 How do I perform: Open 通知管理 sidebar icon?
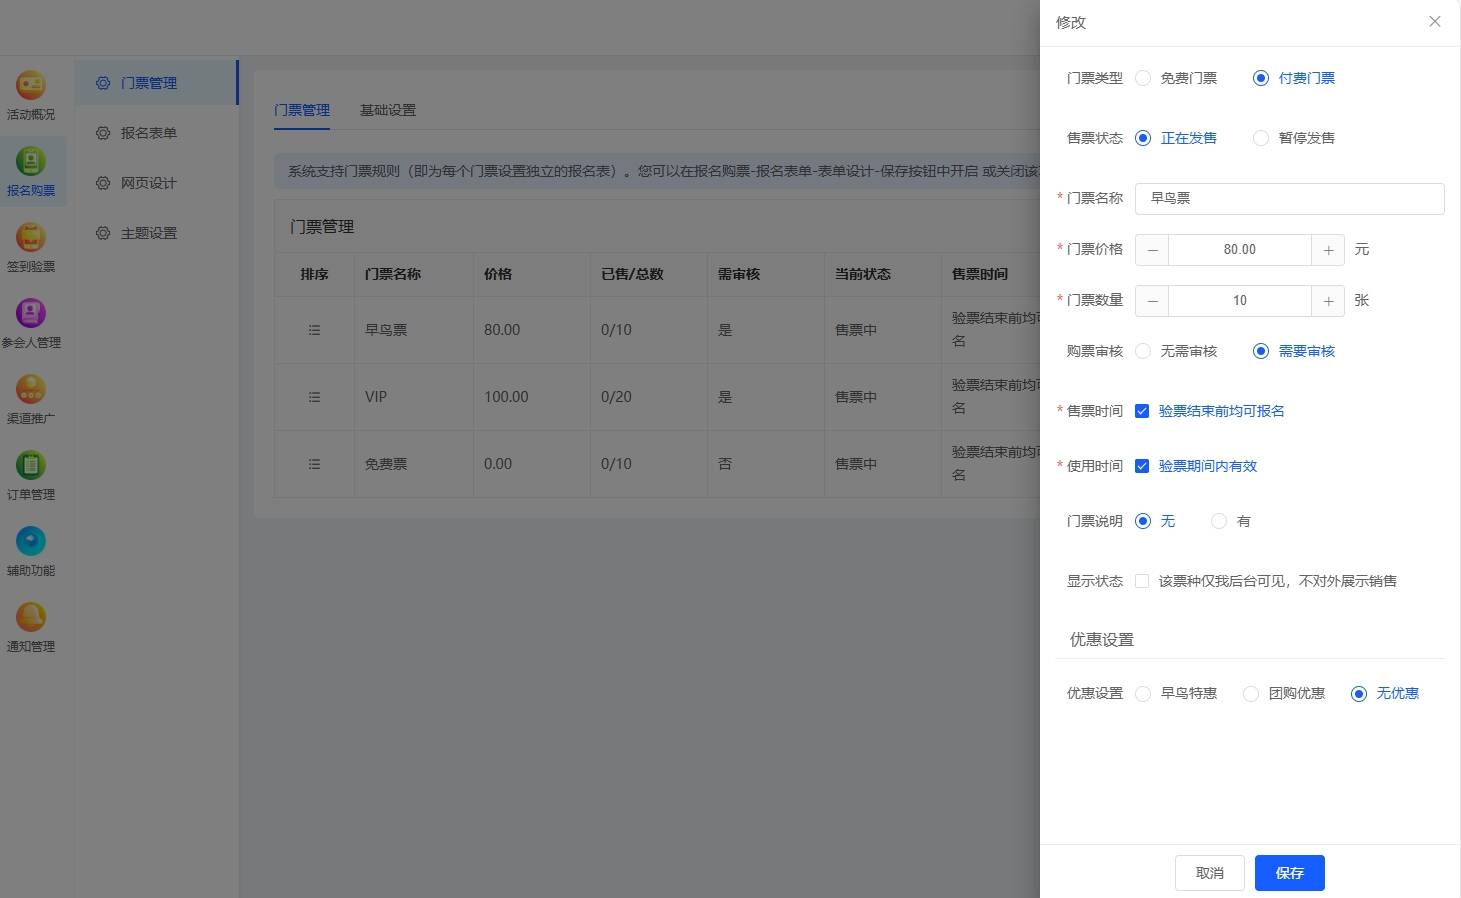(31, 617)
